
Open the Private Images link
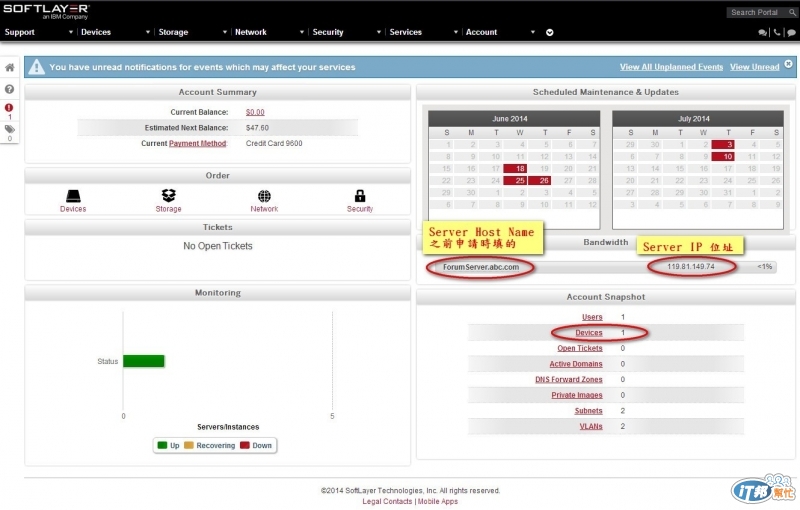point(577,395)
